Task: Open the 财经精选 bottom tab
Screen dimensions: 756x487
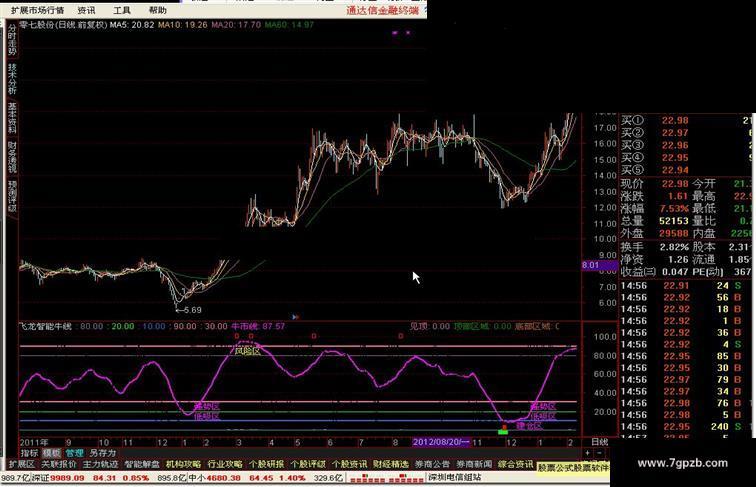Action: 391,464
